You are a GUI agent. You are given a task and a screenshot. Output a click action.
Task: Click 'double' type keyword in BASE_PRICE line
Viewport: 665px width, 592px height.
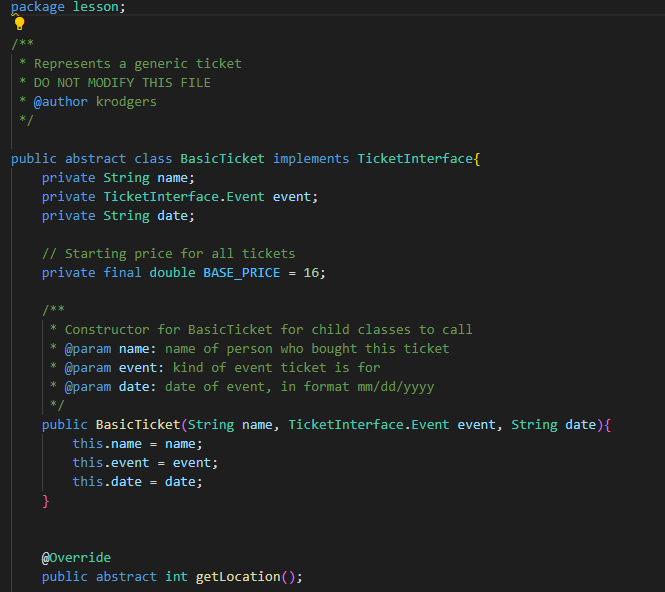[x=172, y=273]
